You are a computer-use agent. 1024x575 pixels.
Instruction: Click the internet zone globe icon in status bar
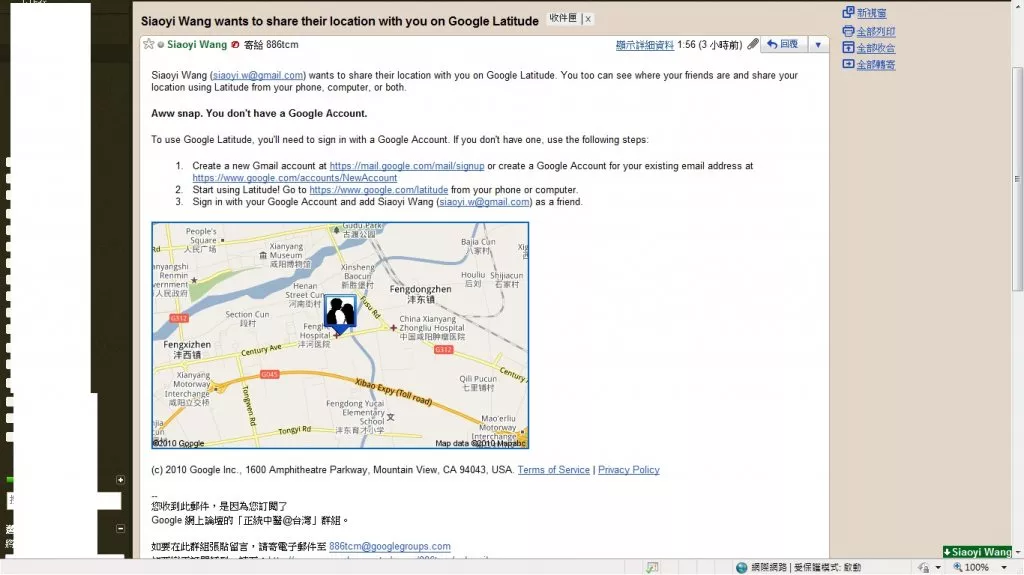pos(741,567)
